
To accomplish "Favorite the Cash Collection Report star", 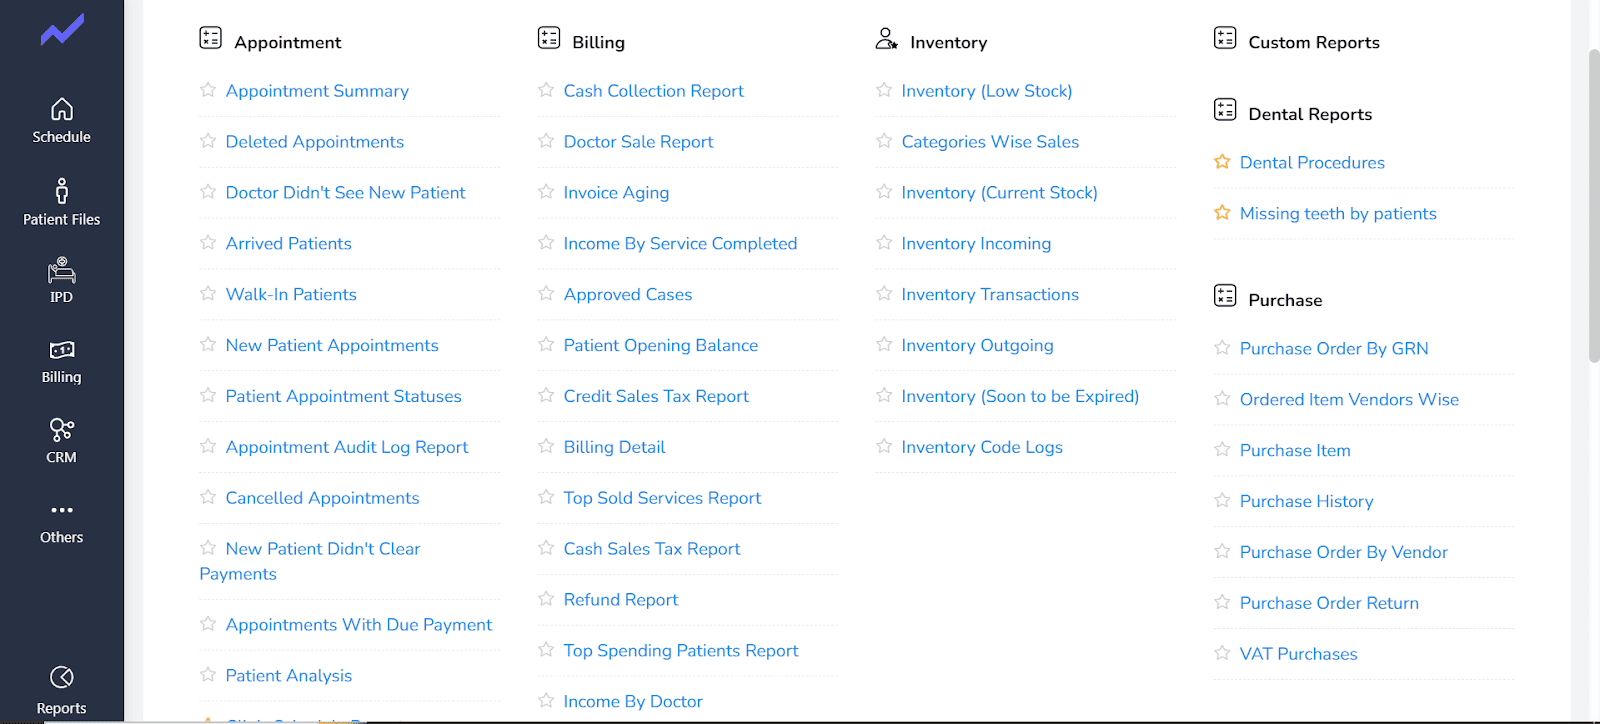I will [x=546, y=90].
